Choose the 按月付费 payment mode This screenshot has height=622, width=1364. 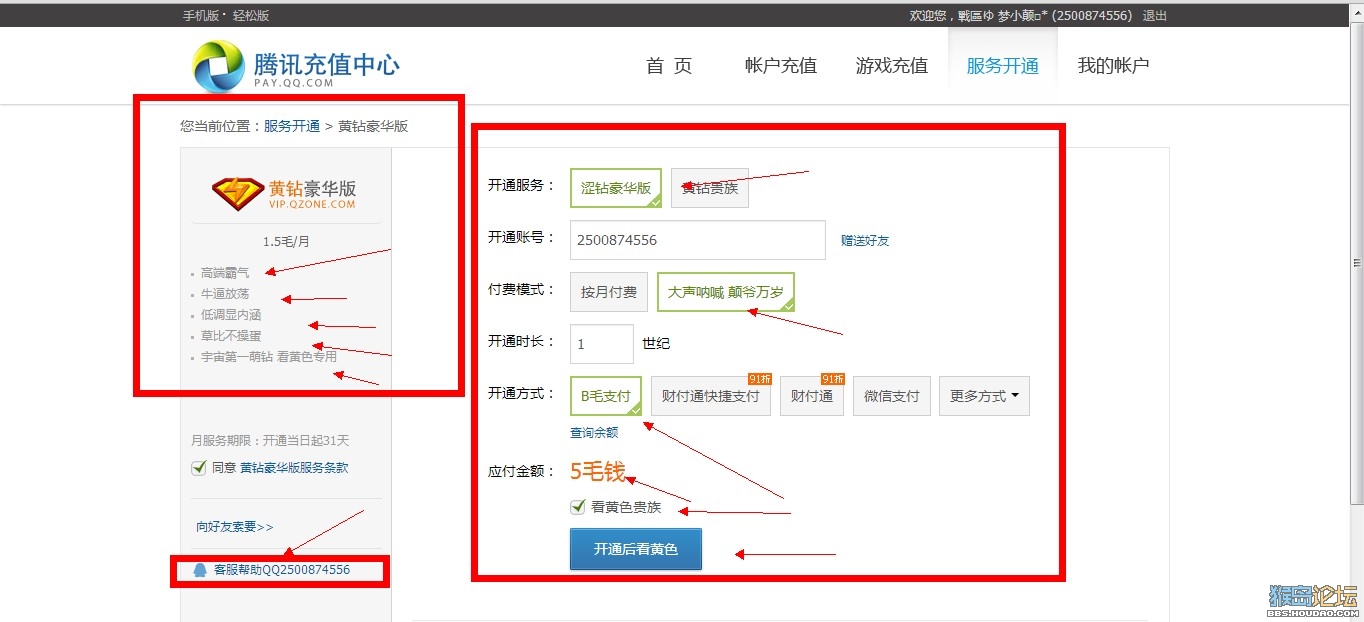click(609, 292)
